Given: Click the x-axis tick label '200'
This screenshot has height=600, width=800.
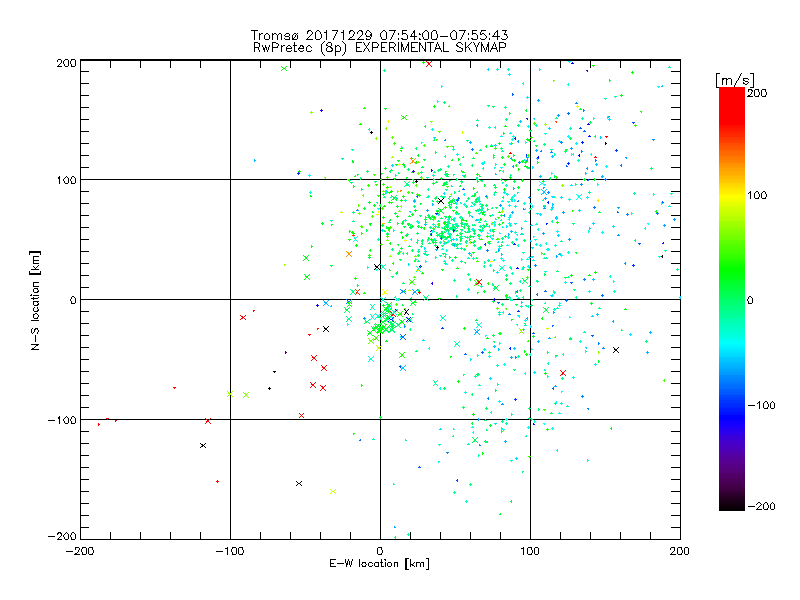Looking at the screenshot, I should tap(680, 551).
